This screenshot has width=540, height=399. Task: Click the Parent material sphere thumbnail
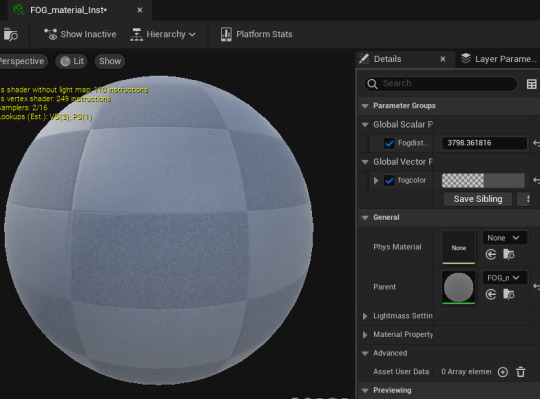[x=459, y=287]
